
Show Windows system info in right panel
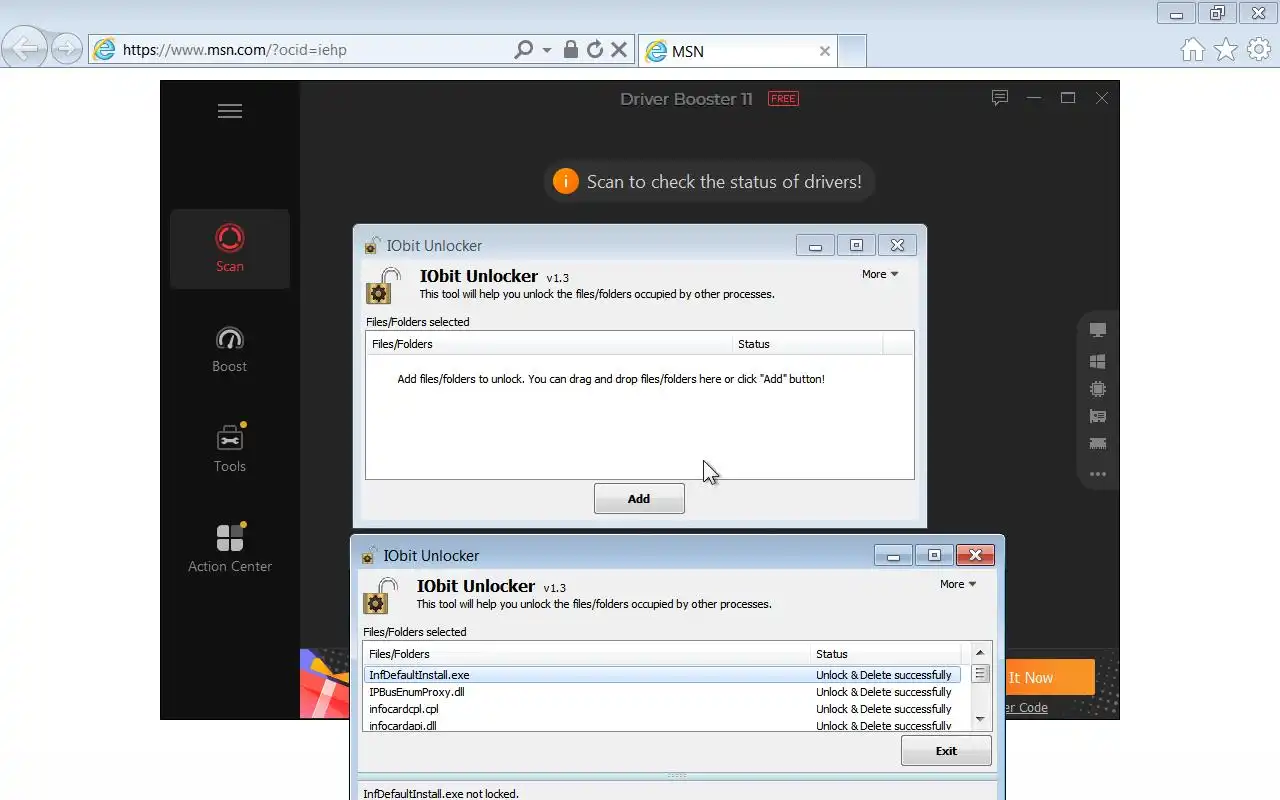click(1098, 361)
